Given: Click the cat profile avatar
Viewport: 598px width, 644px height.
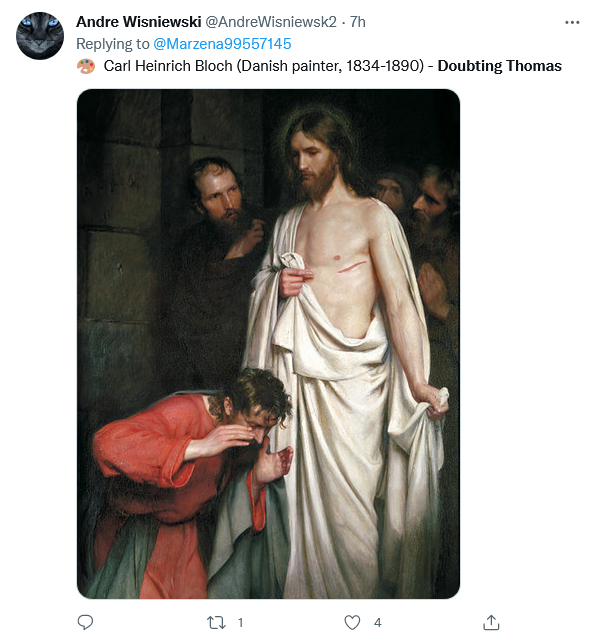Looking at the screenshot, I should click(x=40, y=36).
